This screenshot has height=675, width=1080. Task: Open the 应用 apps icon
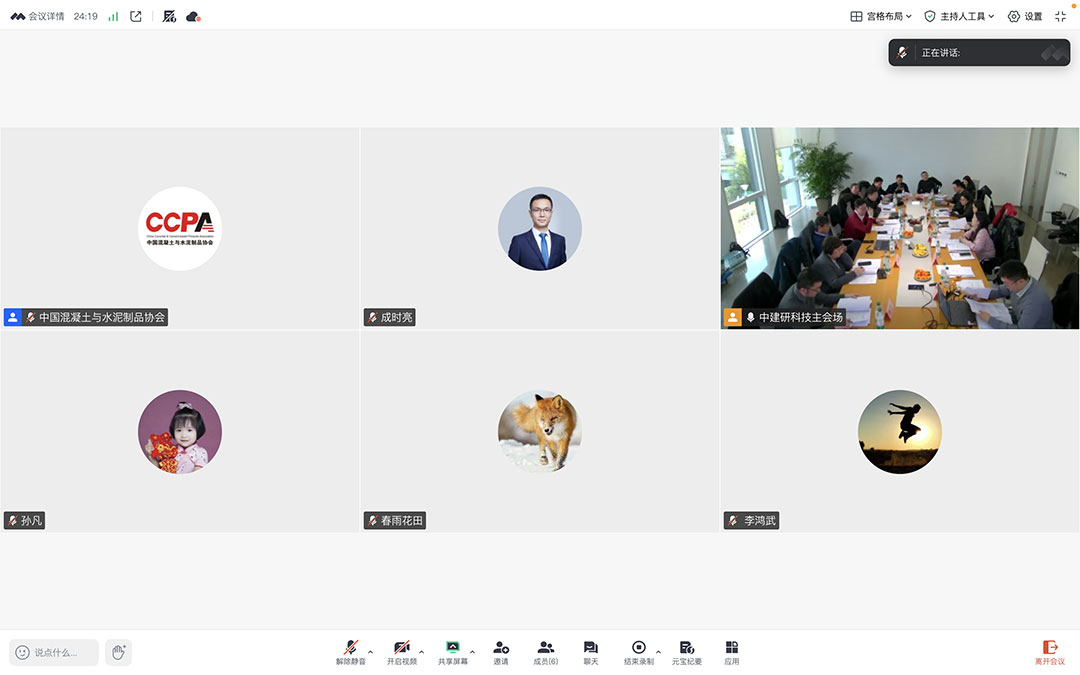click(x=732, y=652)
